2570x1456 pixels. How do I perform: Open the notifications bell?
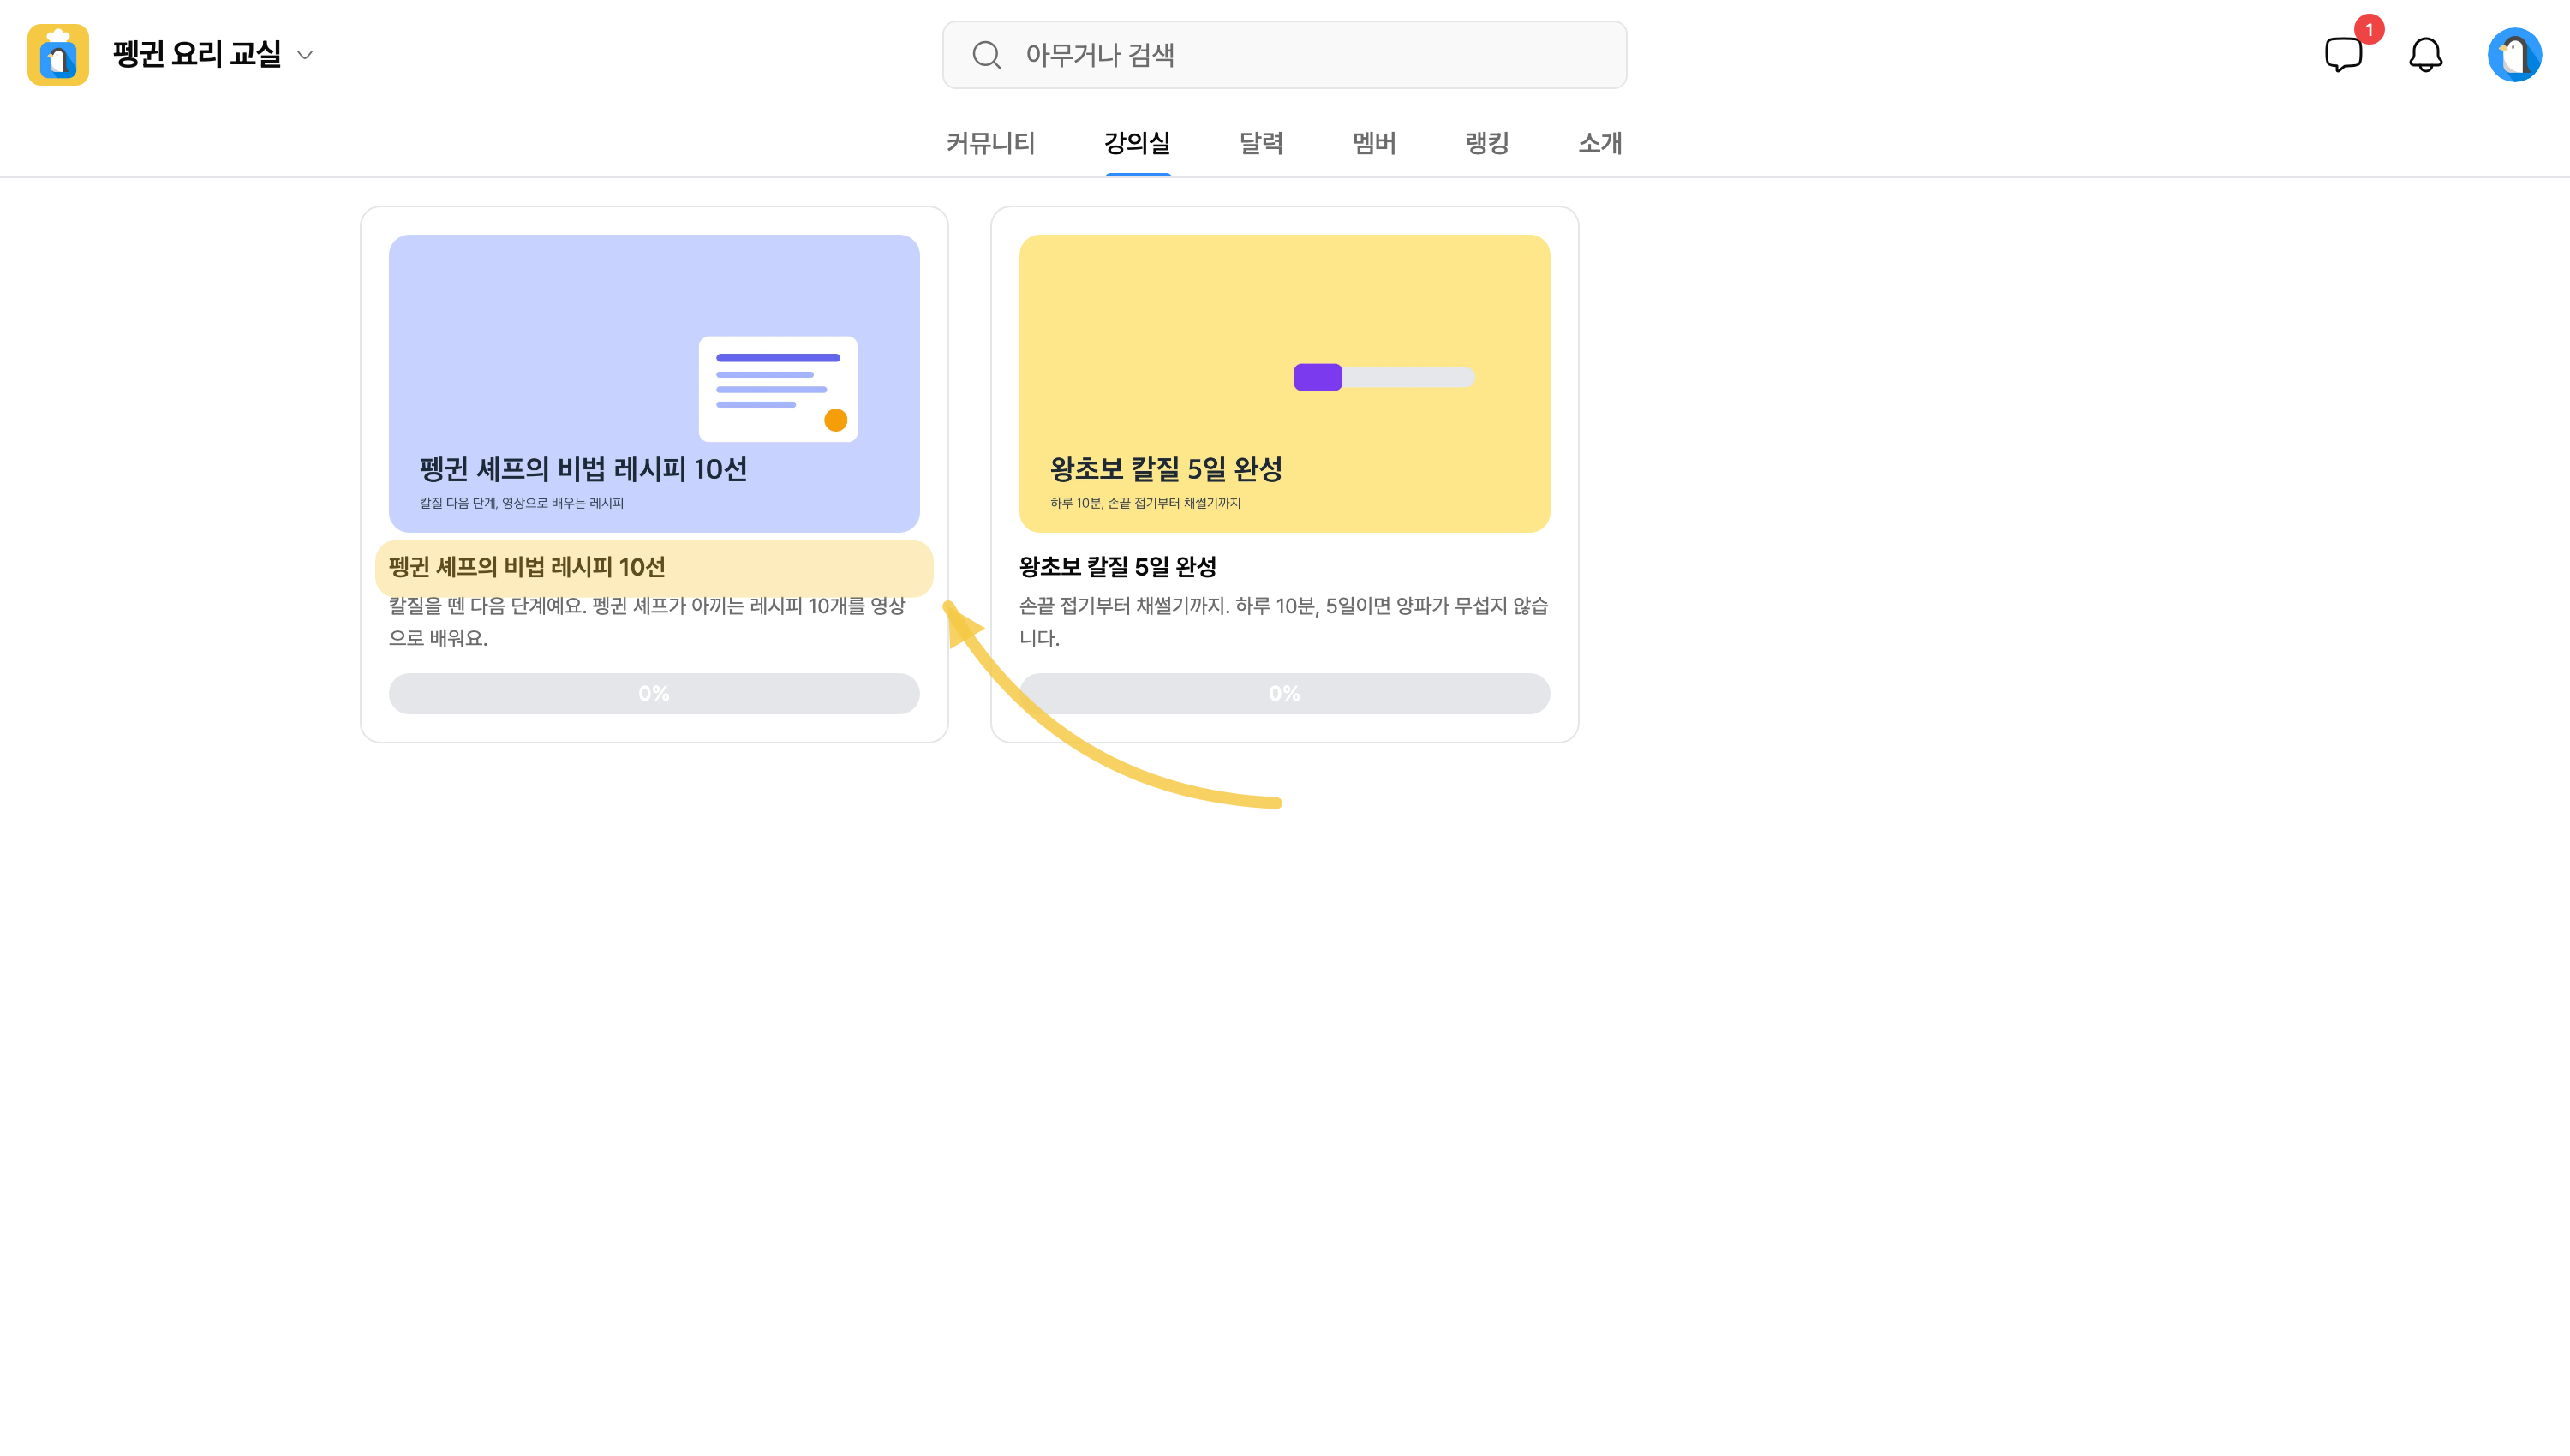[x=2425, y=55]
